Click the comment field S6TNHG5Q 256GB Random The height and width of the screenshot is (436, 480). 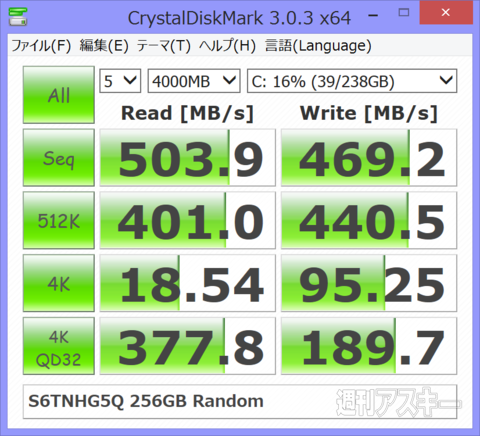(x=240, y=402)
